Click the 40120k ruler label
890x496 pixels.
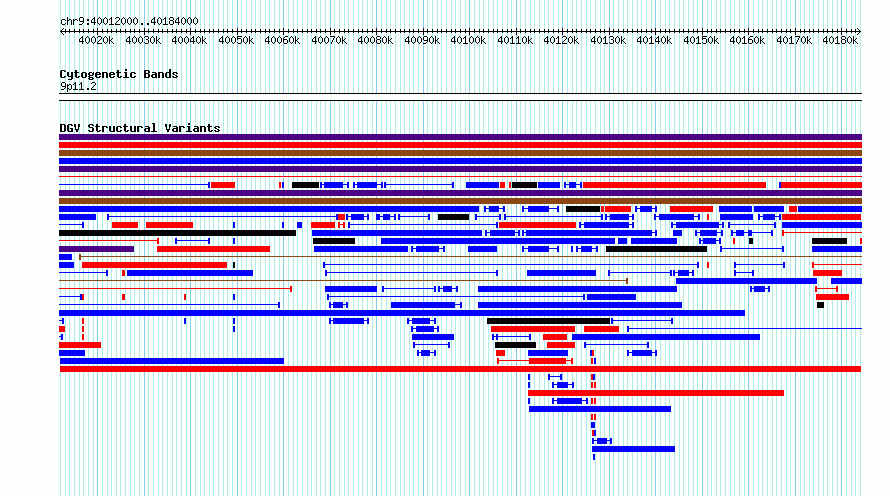pyautogui.click(x=561, y=40)
